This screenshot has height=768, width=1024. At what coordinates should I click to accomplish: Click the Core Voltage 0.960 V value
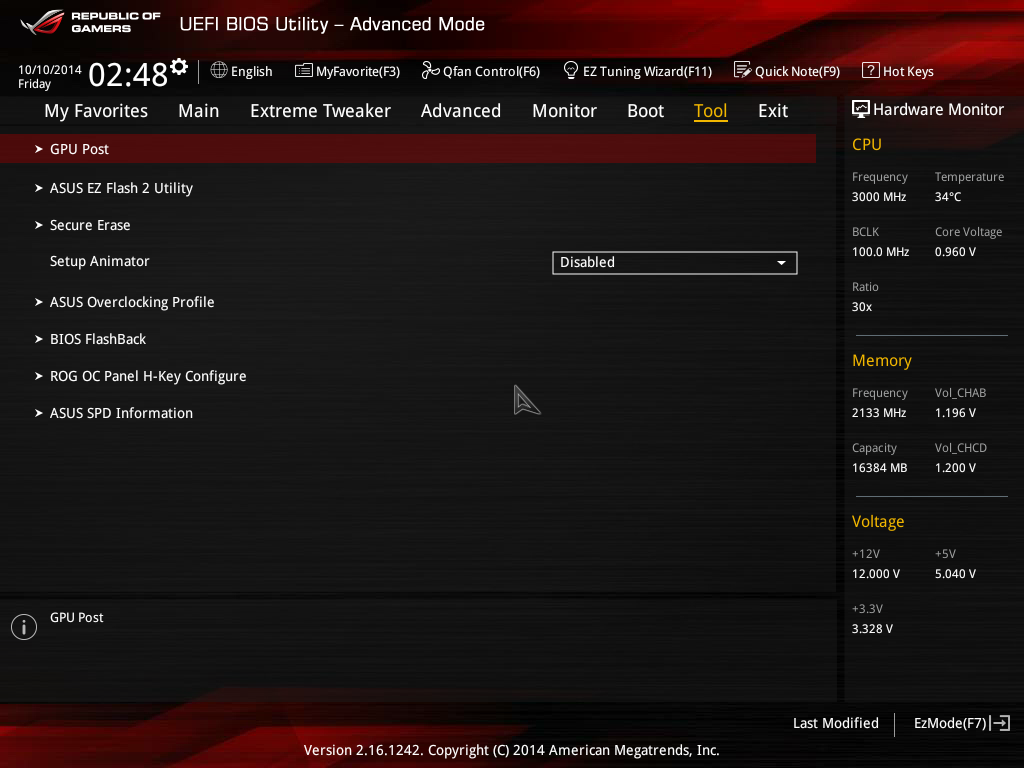coord(955,251)
